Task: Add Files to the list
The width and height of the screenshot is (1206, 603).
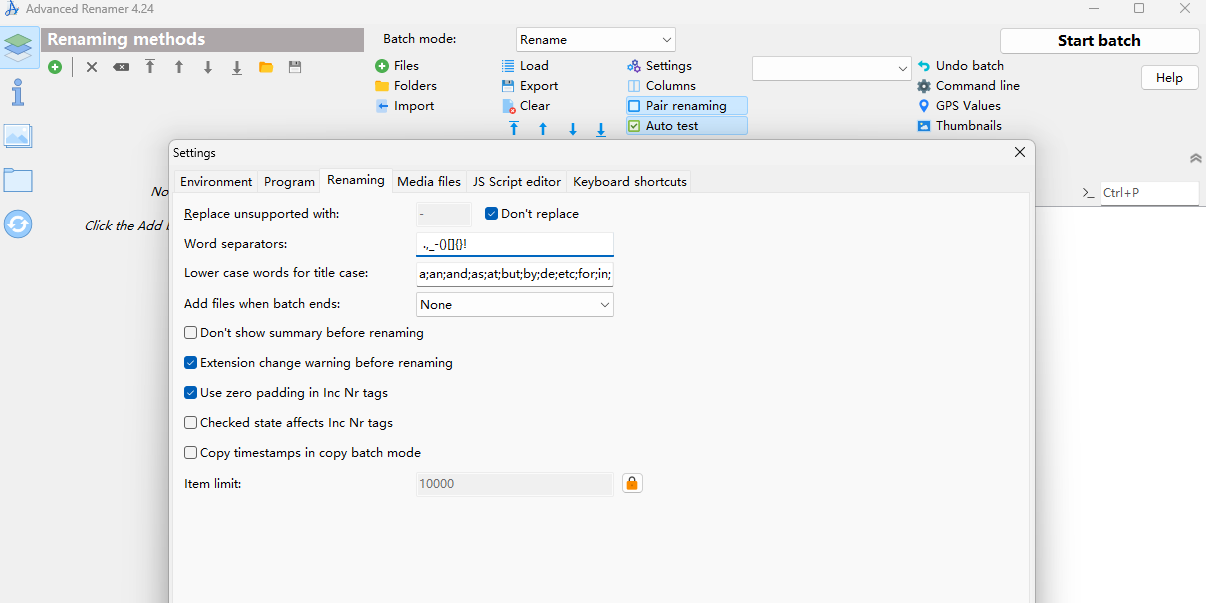Action: pos(397,65)
